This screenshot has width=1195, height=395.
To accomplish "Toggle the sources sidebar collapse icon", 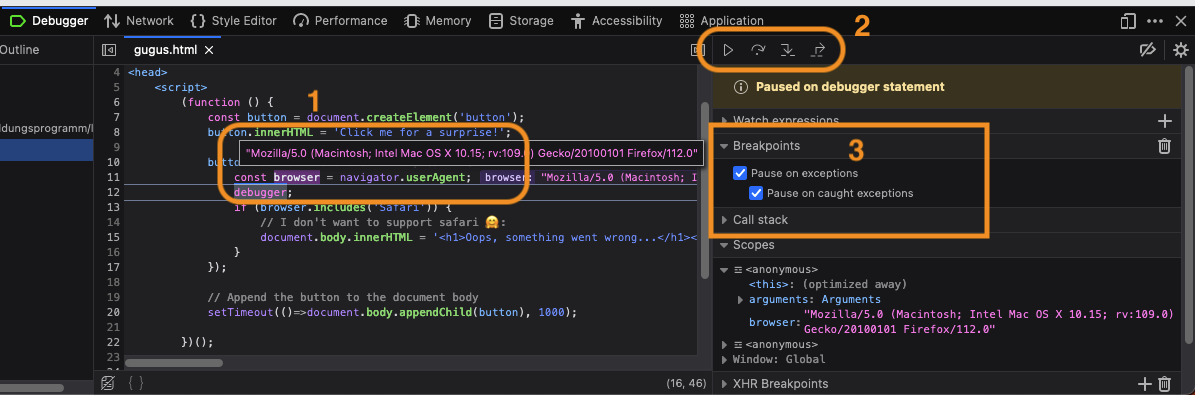I will 109,50.
